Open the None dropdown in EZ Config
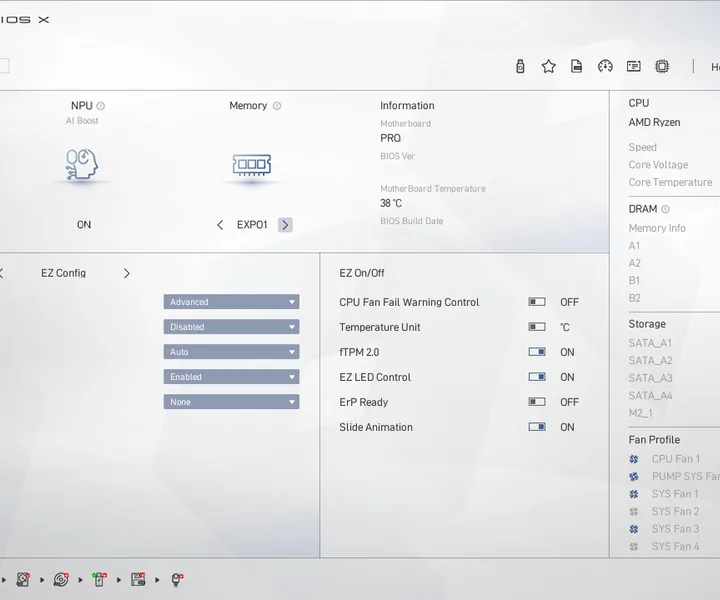Viewport: 720px width, 600px height. (231, 402)
